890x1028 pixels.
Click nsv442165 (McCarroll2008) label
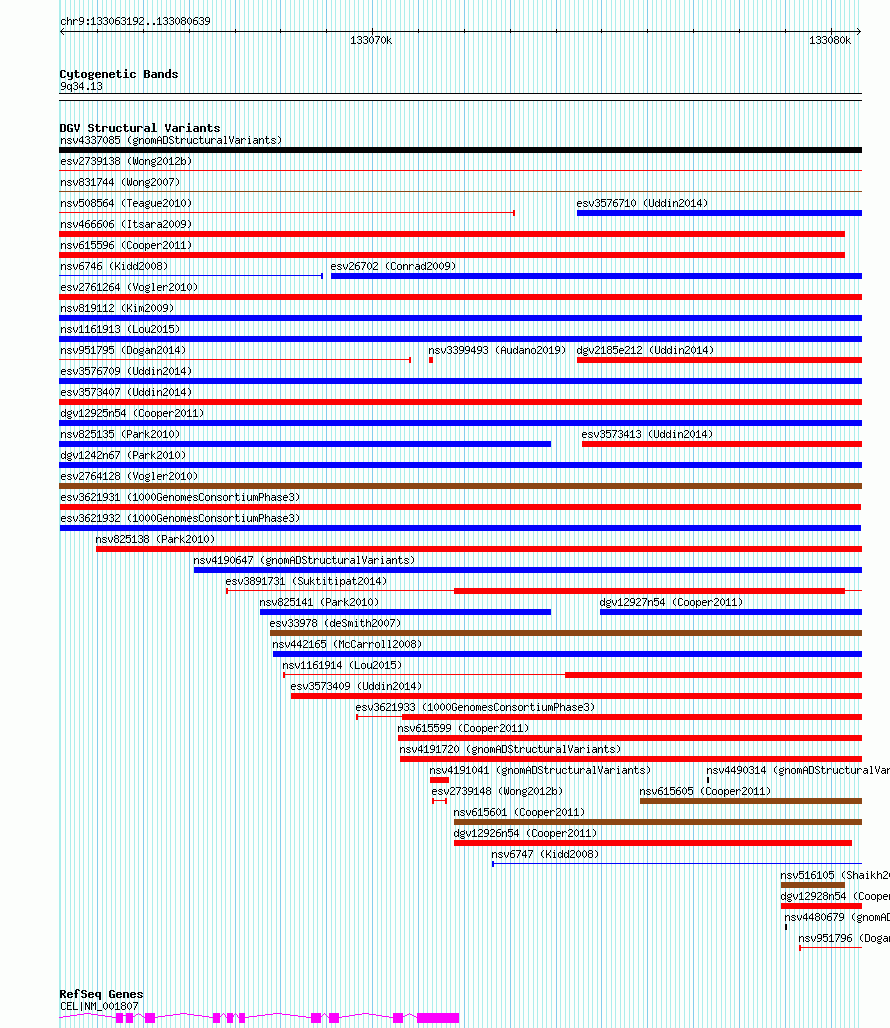[x=347, y=644]
